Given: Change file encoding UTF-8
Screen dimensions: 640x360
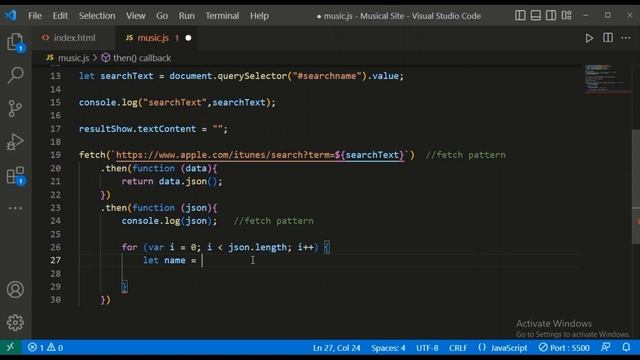Looking at the screenshot, I should pyautogui.click(x=427, y=348).
